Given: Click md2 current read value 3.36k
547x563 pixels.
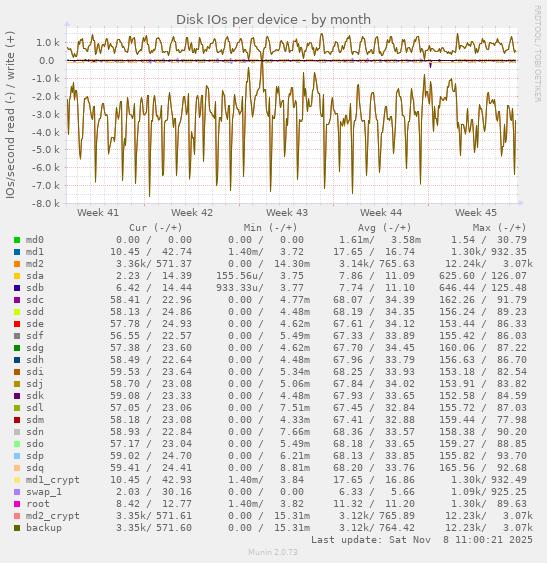Looking at the screenshot, I should [x=131, y=264].
